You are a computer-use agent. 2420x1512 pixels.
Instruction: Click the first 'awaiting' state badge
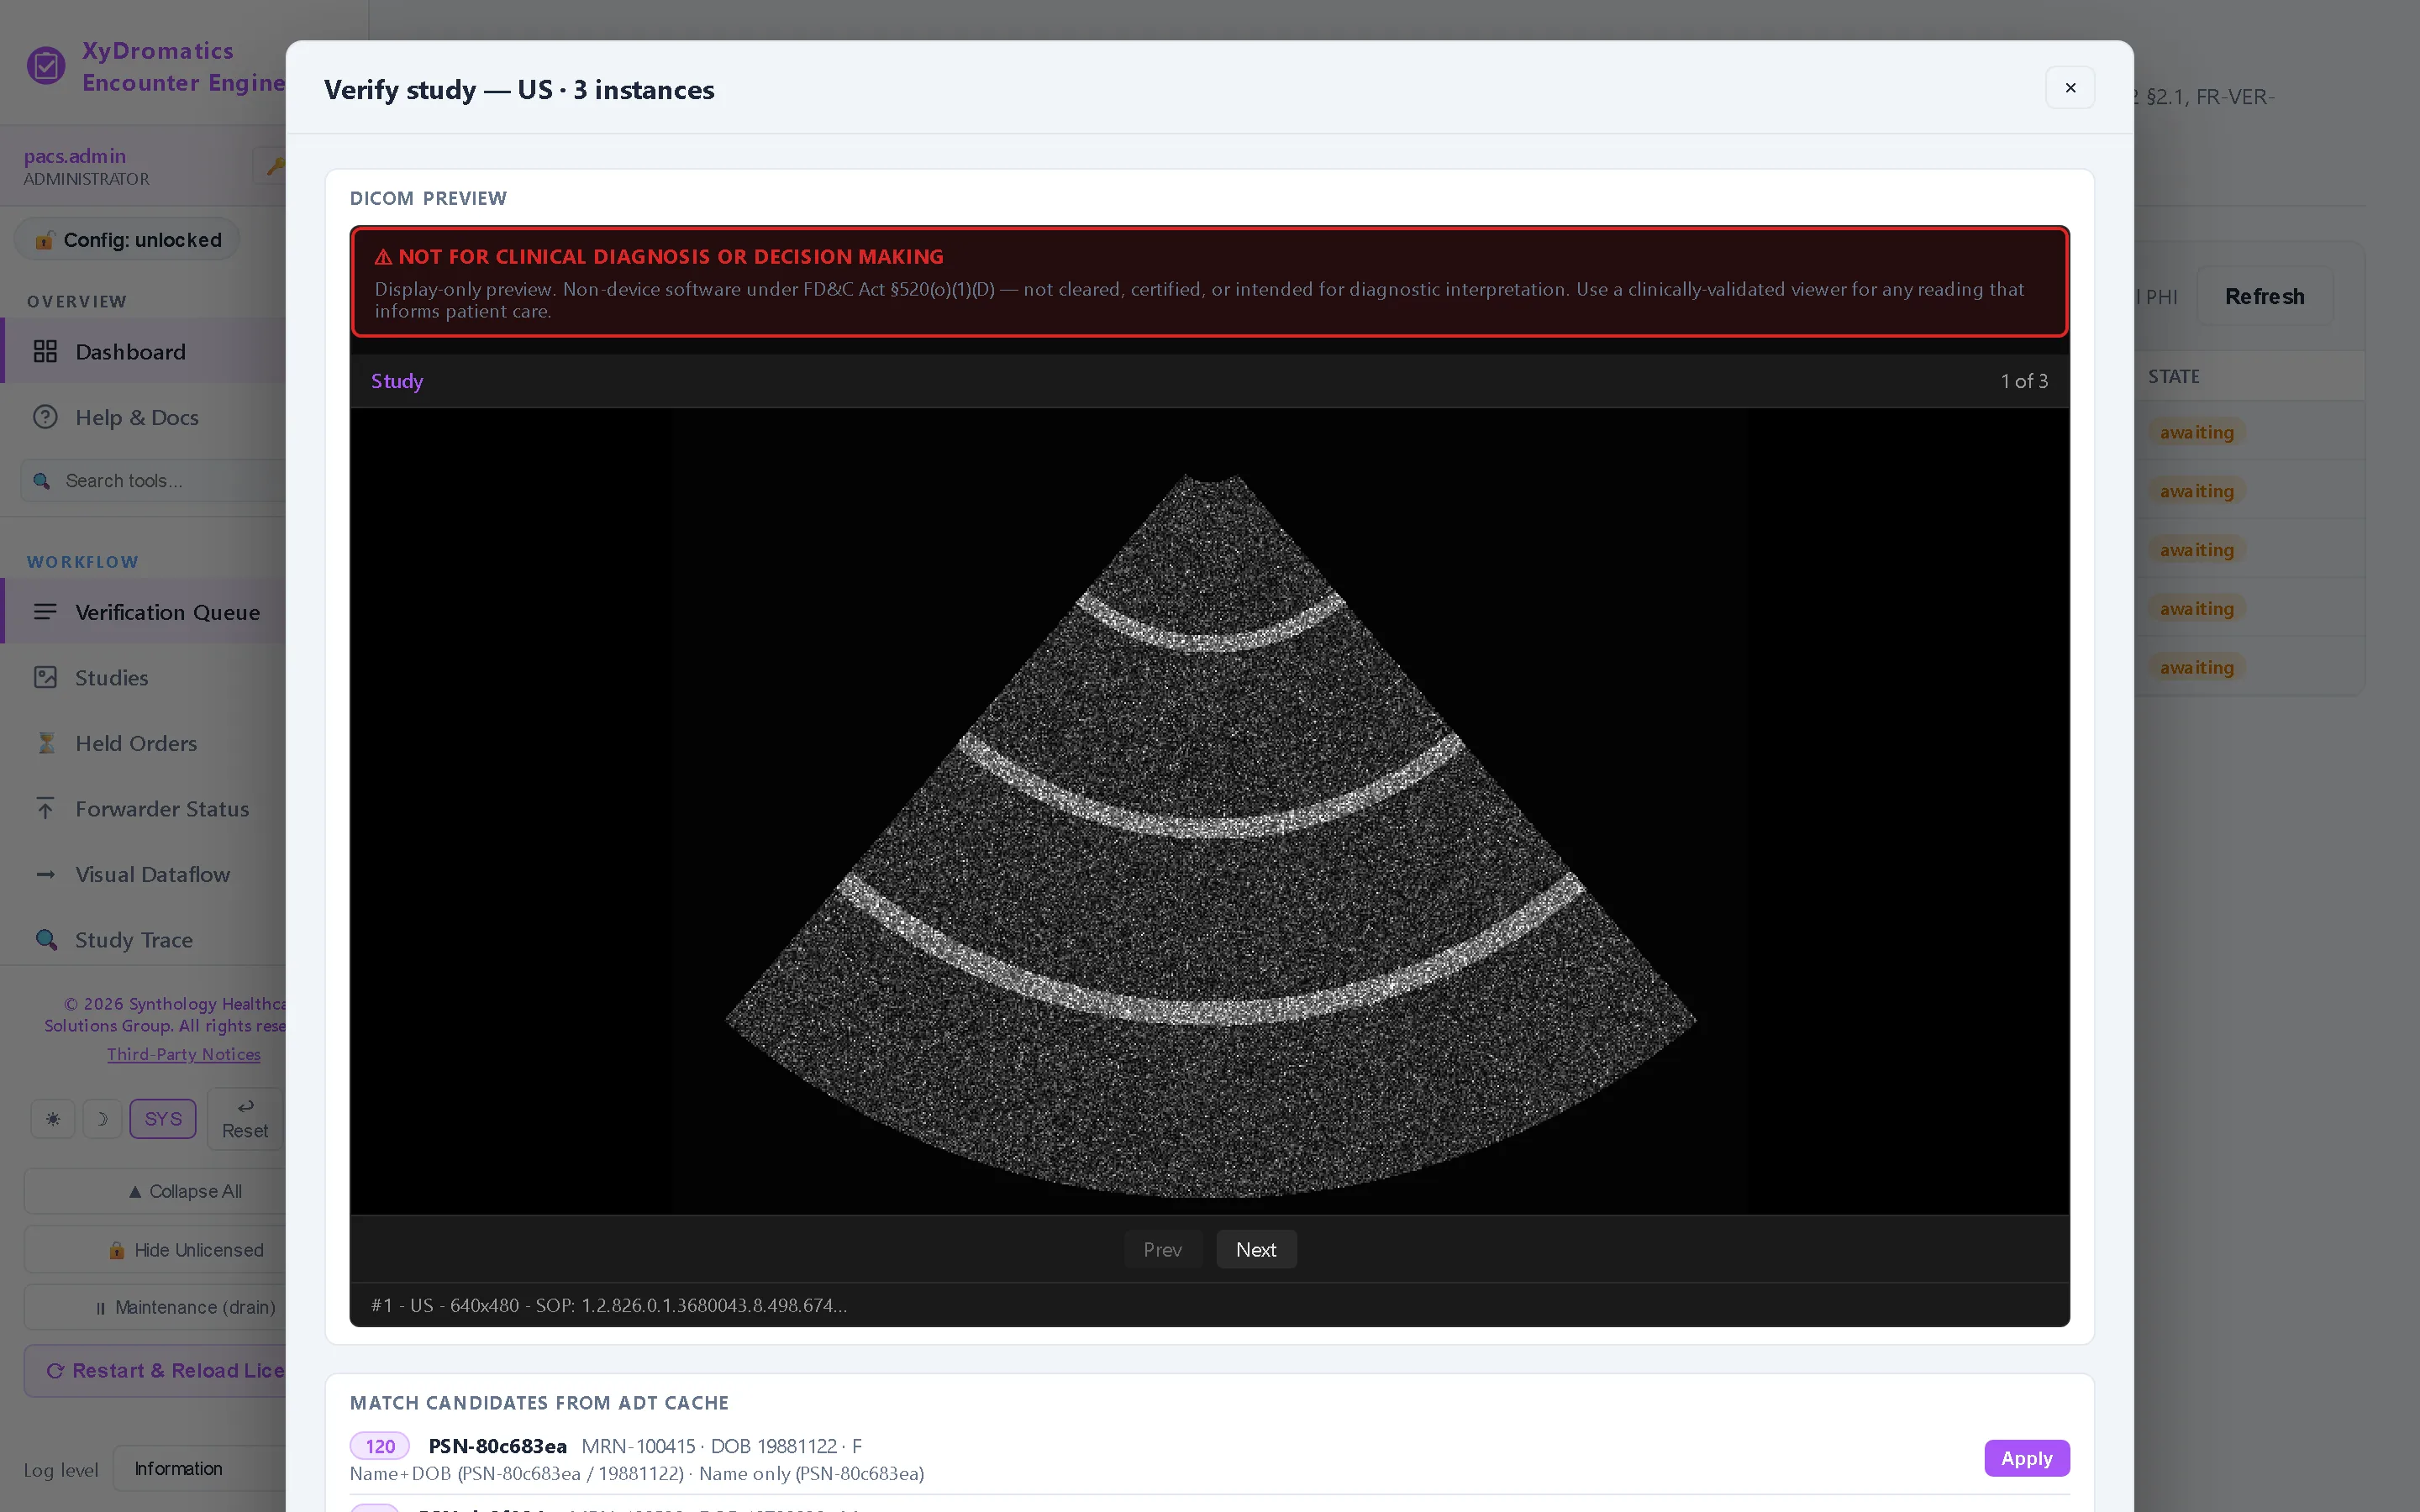pos(2196,432)
